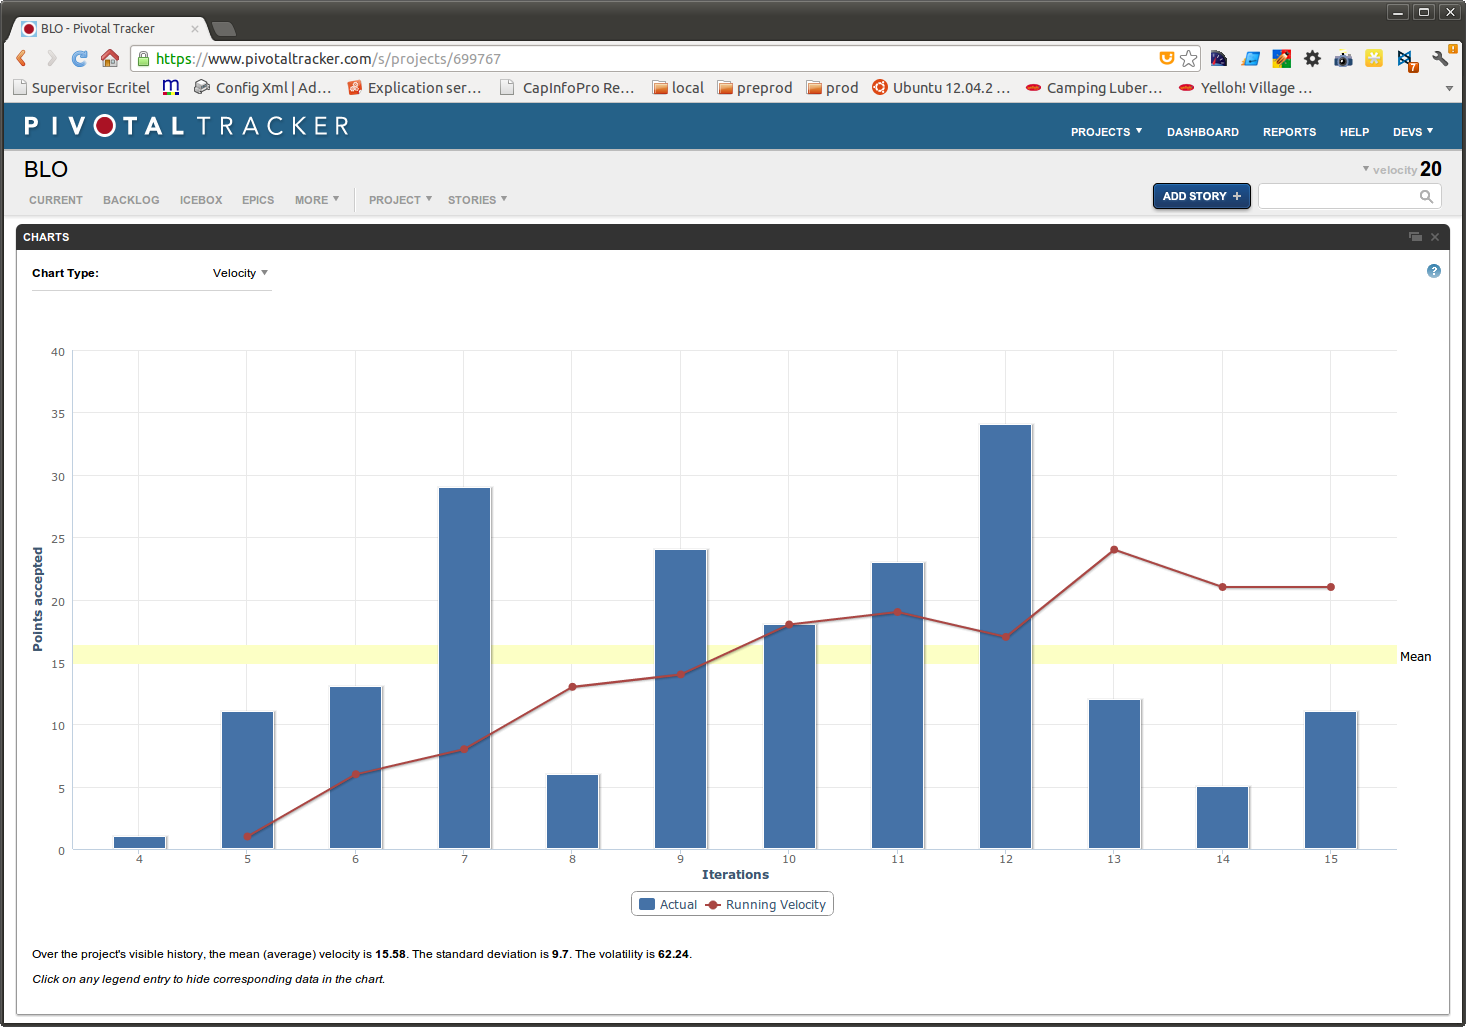Toggle the Actual series in legend

668,904
